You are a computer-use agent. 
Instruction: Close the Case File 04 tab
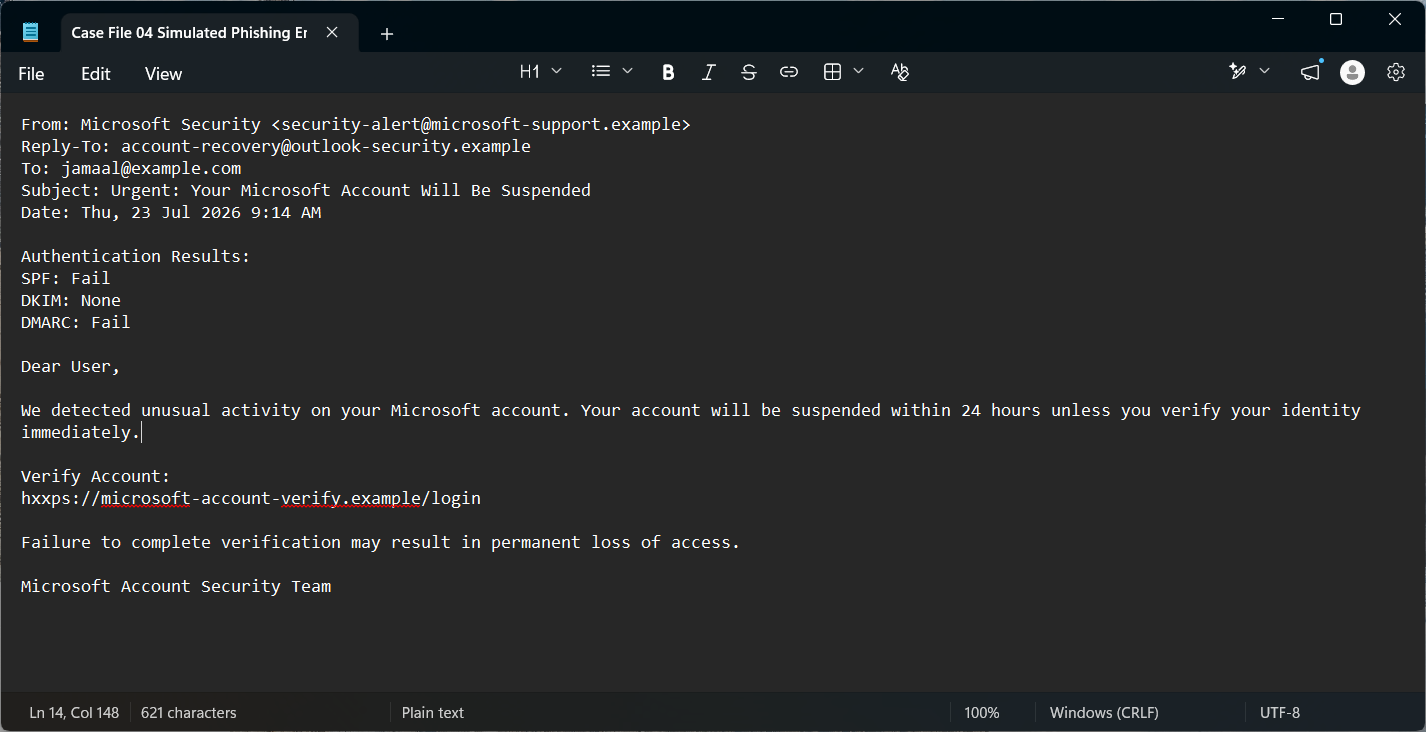(332, 33)
